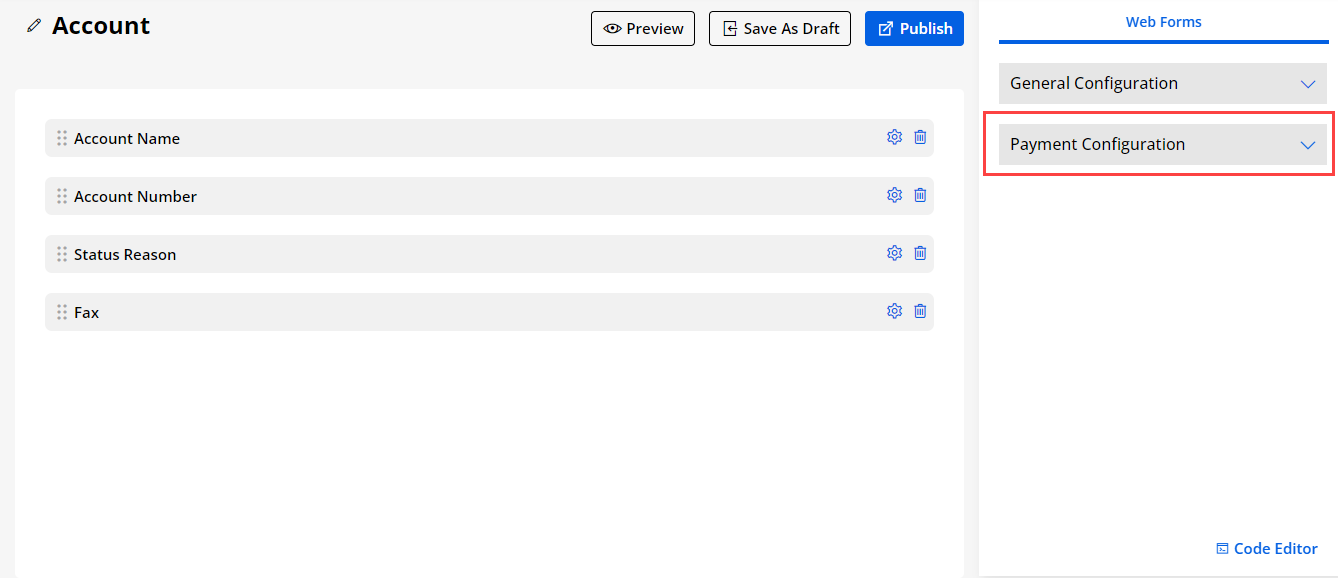
Task: Delete the Account Name field
Action: click(x=920, y=138)
